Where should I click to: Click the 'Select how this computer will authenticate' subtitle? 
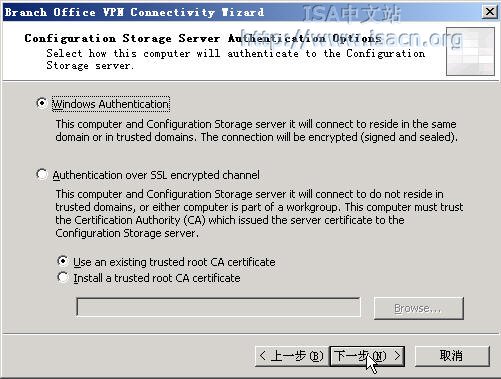(236, 59)
